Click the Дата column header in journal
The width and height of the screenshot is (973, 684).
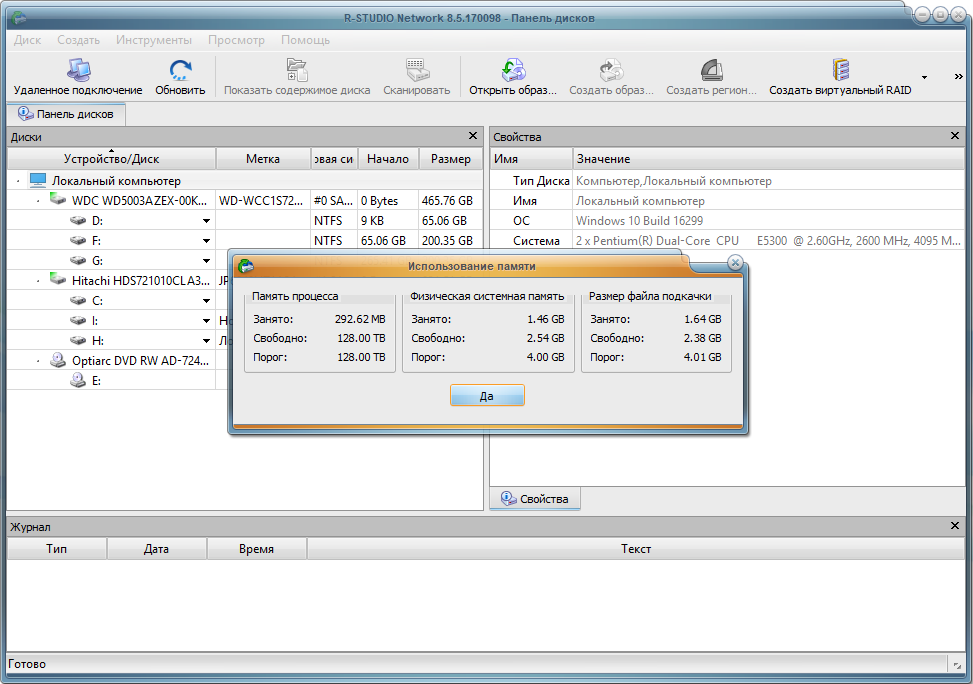tap(156, 549)
